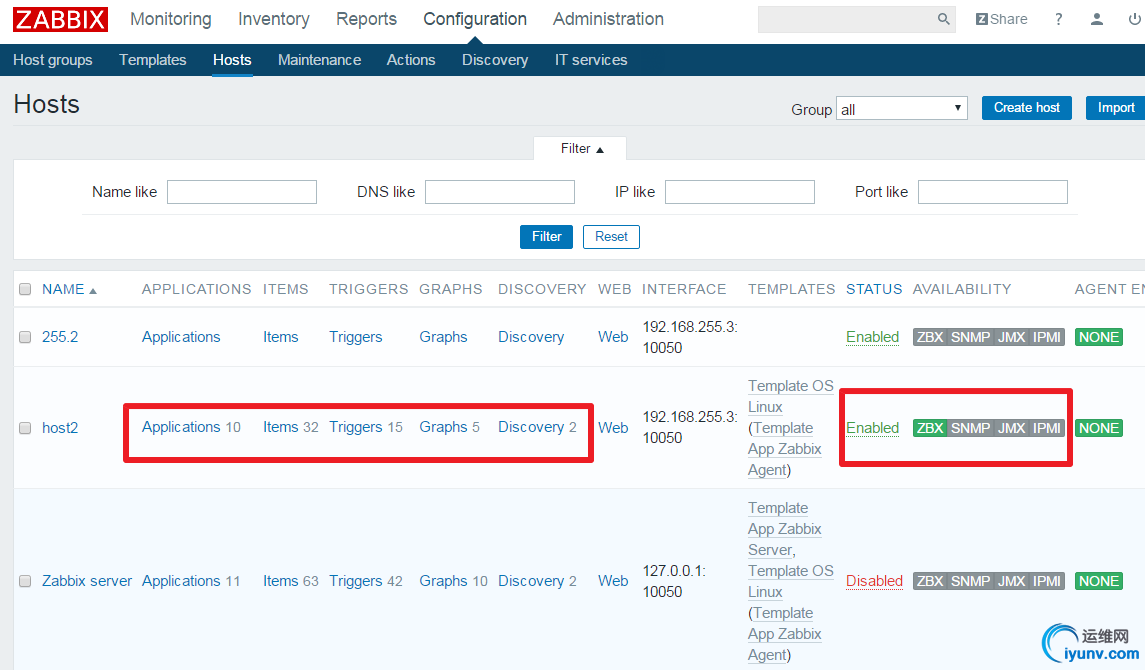Sort hosts by the NAME column
This screenshot has height=670, width=1145.
(x=69, y=289)
